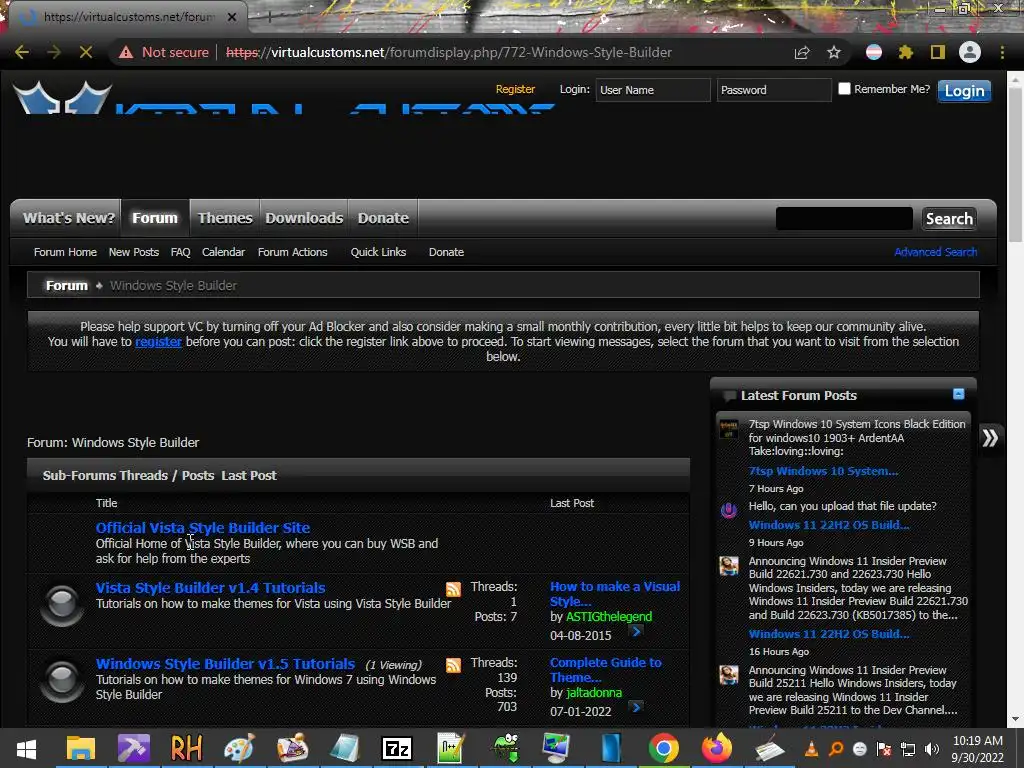The height and width of the screenshot is (768, 1024).
Task: Open the Calendar link
Action: (x=223, y=252)
